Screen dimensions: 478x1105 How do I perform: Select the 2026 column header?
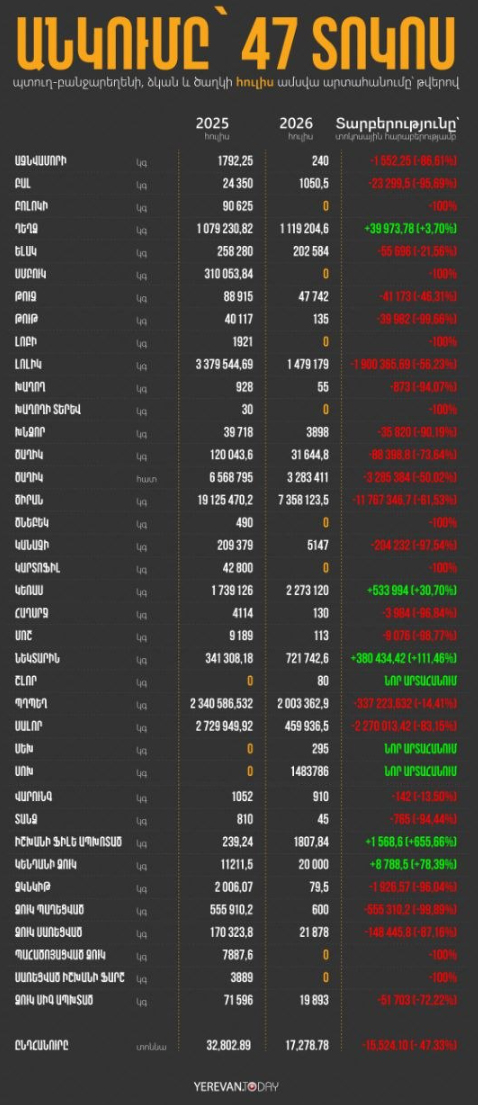296,126
